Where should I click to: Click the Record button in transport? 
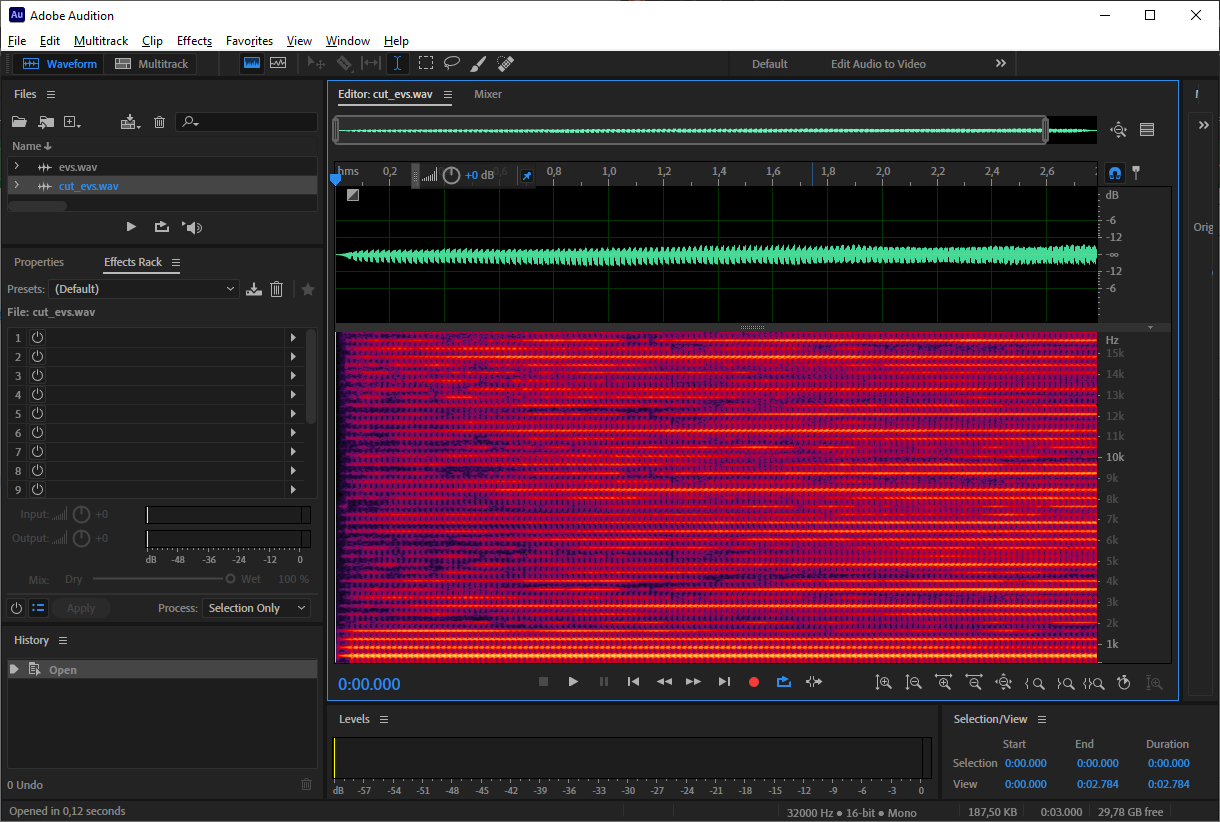pos(754,682)
